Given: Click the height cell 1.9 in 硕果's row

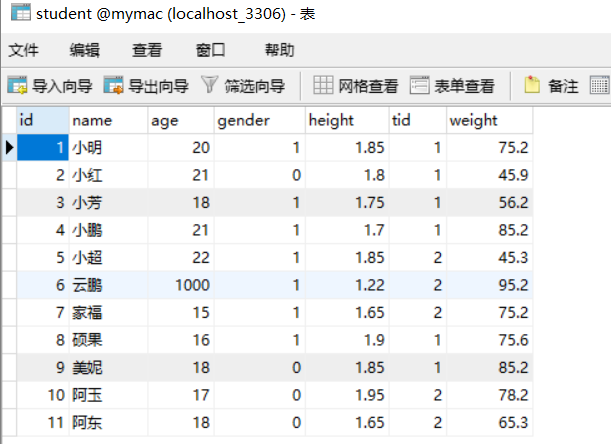Looking at the screenshot, I should coord(347,340).
